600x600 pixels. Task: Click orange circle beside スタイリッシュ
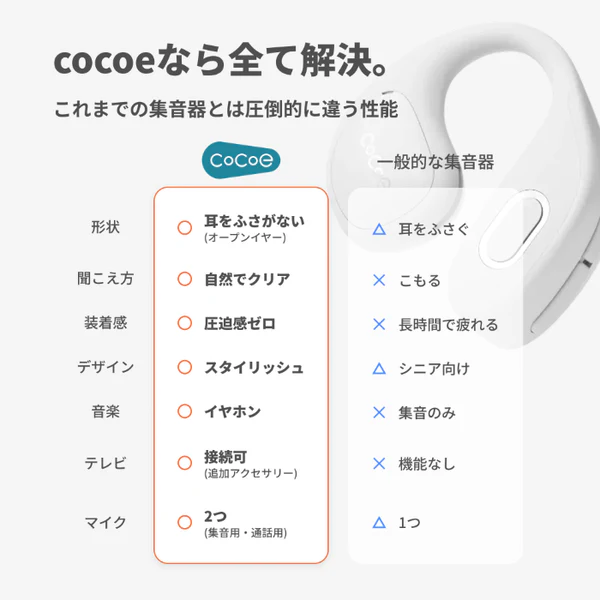click(184, 367)
